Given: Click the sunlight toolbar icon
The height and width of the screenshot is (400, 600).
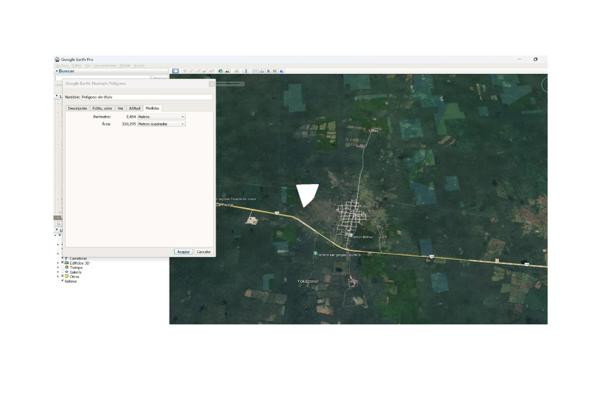Looking at the screenshot, I should pyautogui.click(x=228, y=71).
